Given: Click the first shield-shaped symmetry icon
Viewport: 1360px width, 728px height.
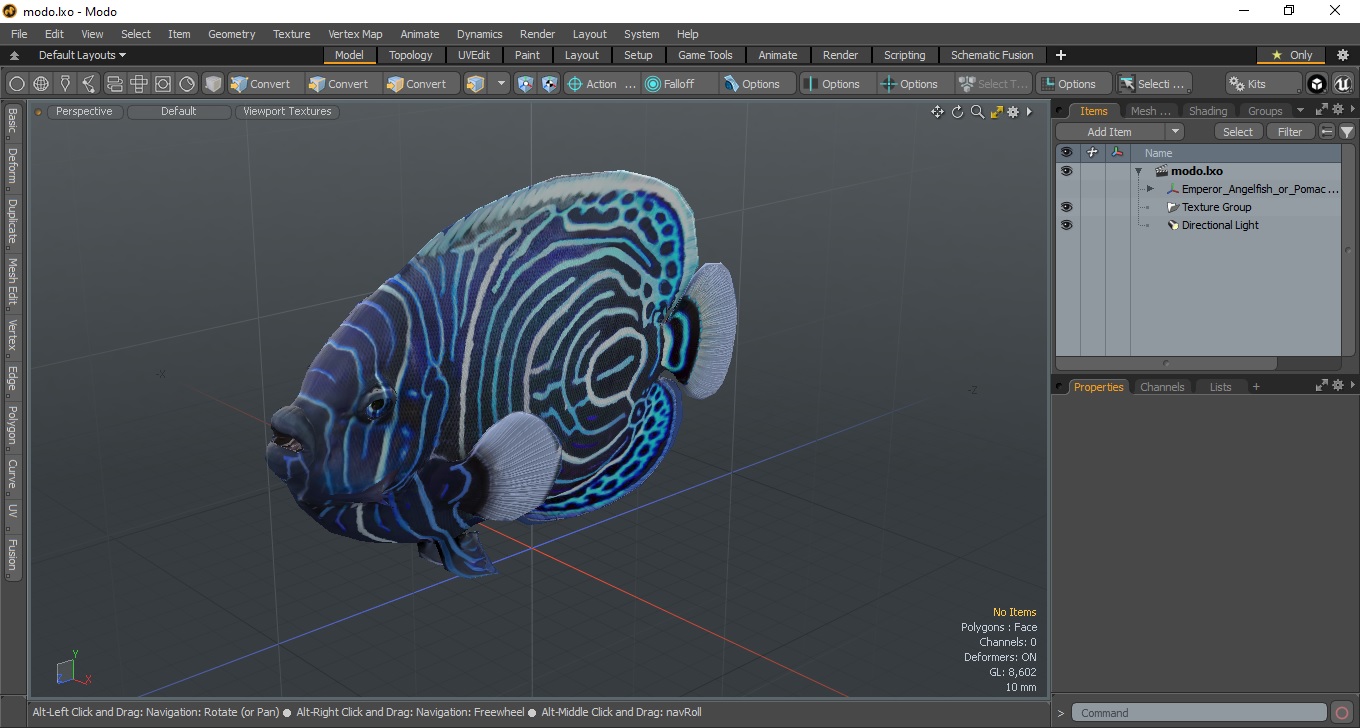Looking at the screenshot, I should point(526,84).
